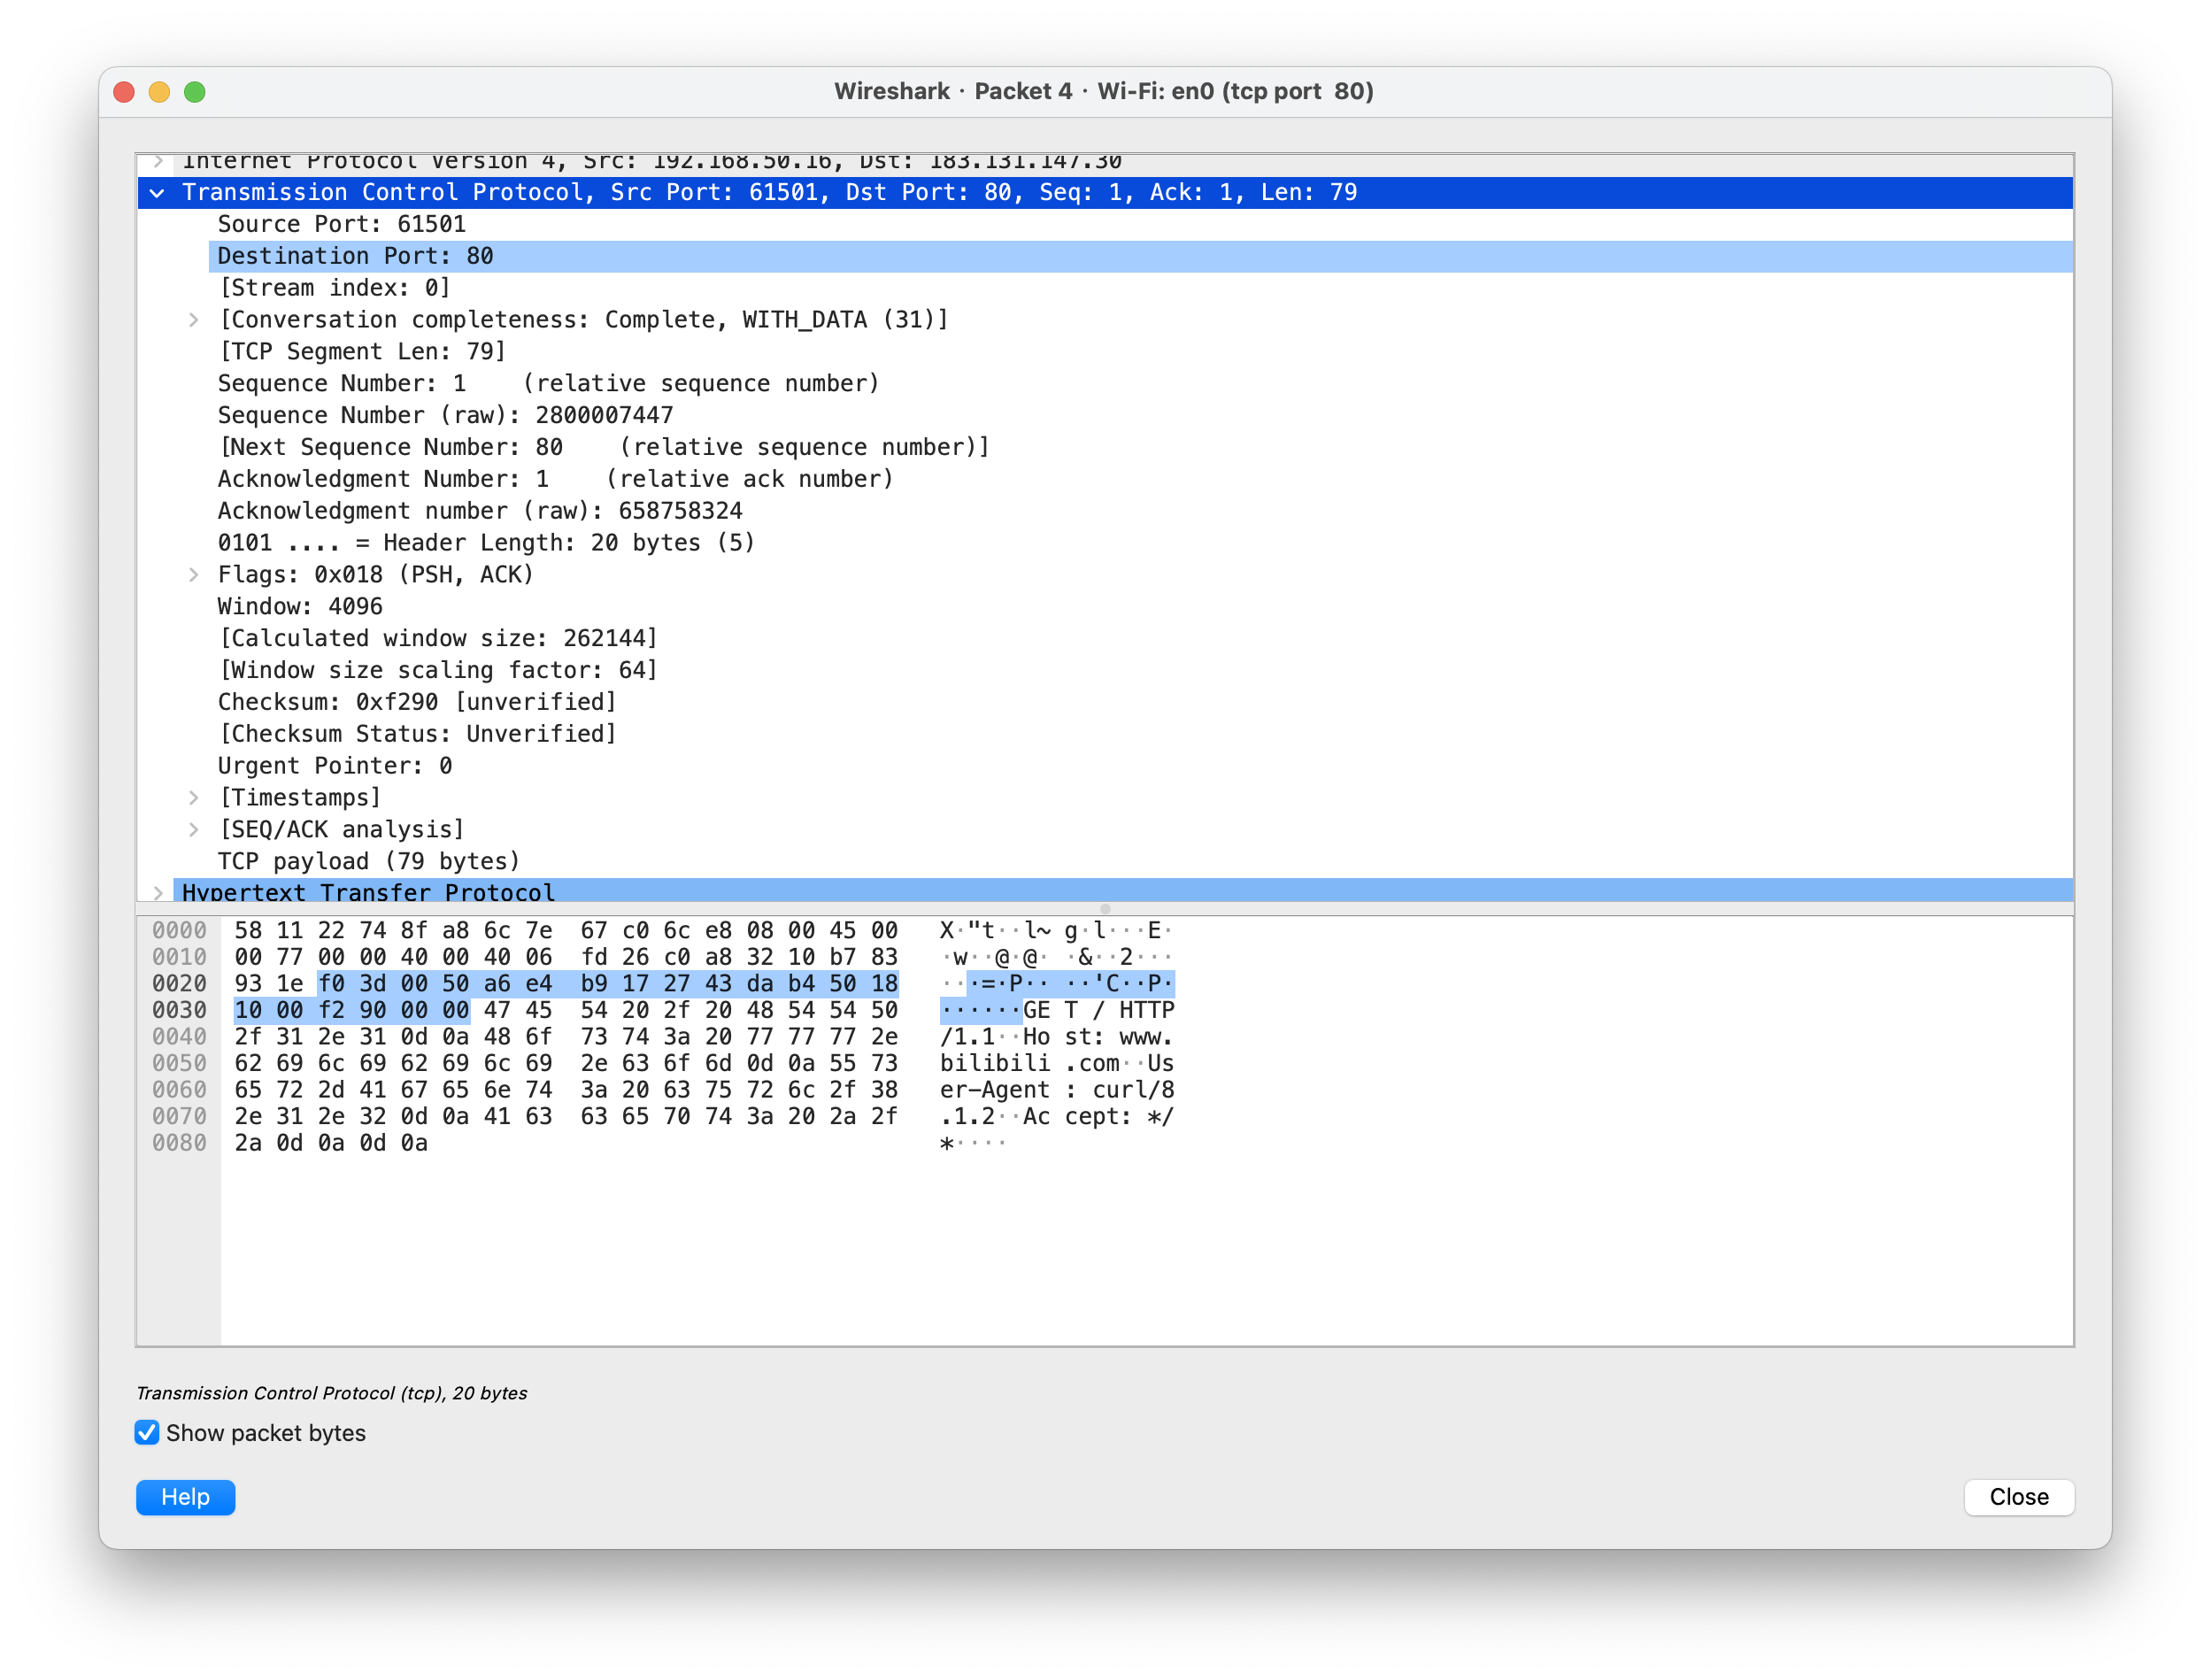2211x1680 pixels.
Task: Click the green zoom window button
Action: [195, 92]
